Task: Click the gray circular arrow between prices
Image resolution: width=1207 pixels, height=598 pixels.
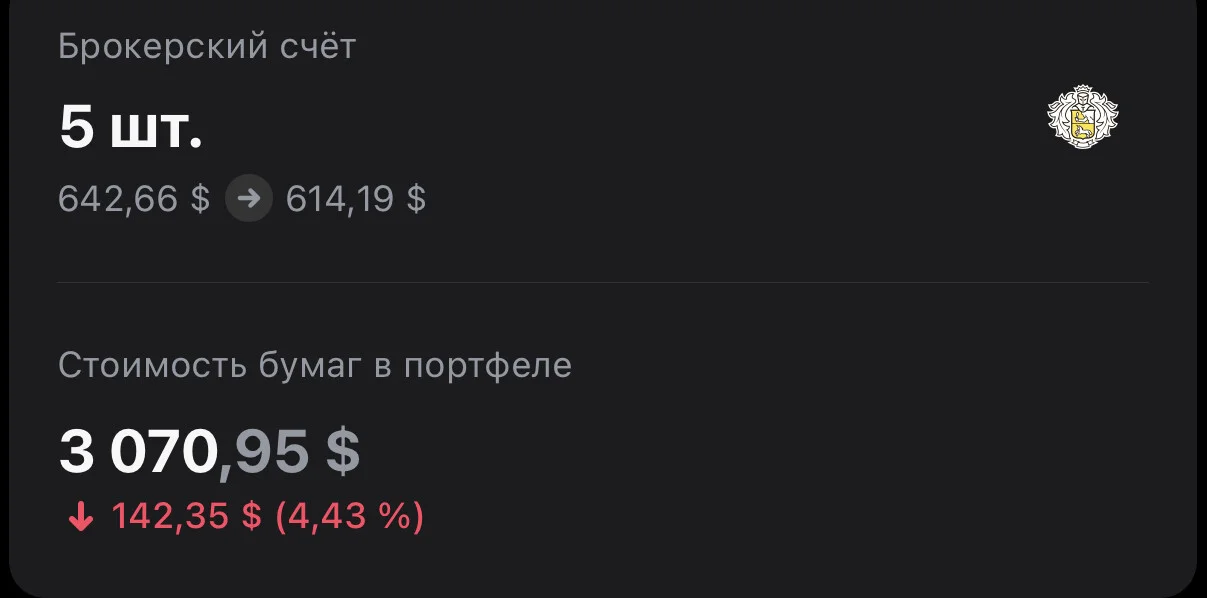Action: 248,198
